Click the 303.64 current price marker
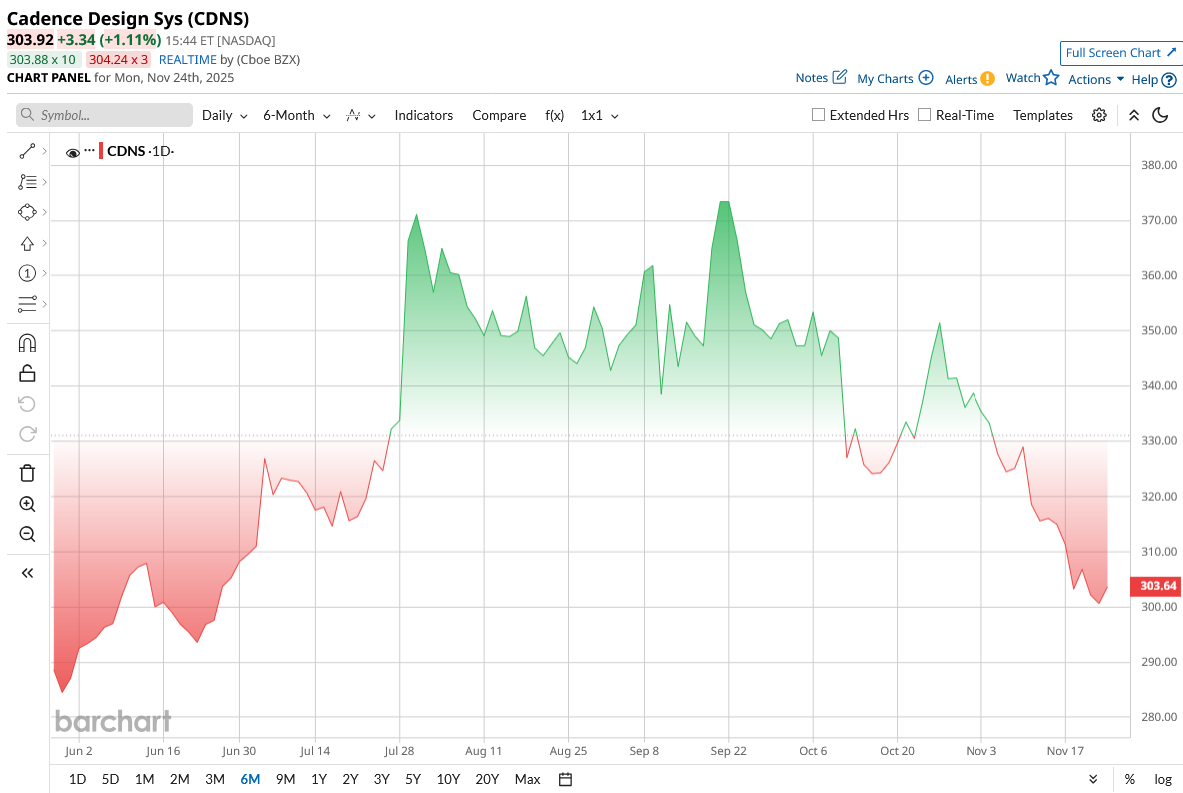Screen dimensions: 1183x793 coord(1157,586)
